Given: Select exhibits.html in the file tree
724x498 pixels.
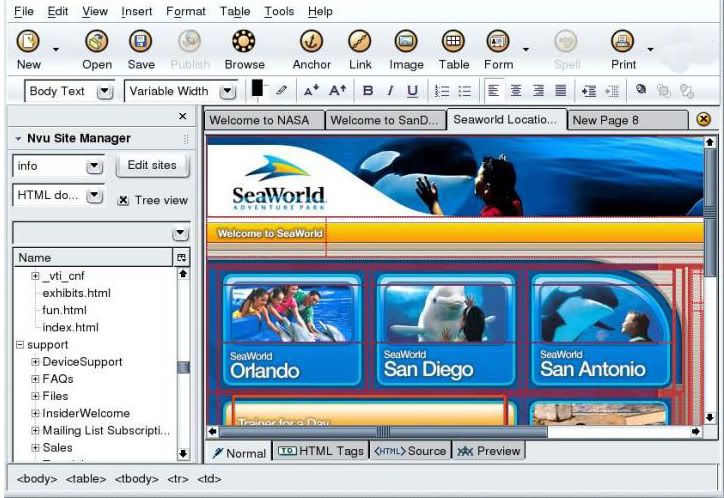Looking at the screenshot, I should 76,293.
